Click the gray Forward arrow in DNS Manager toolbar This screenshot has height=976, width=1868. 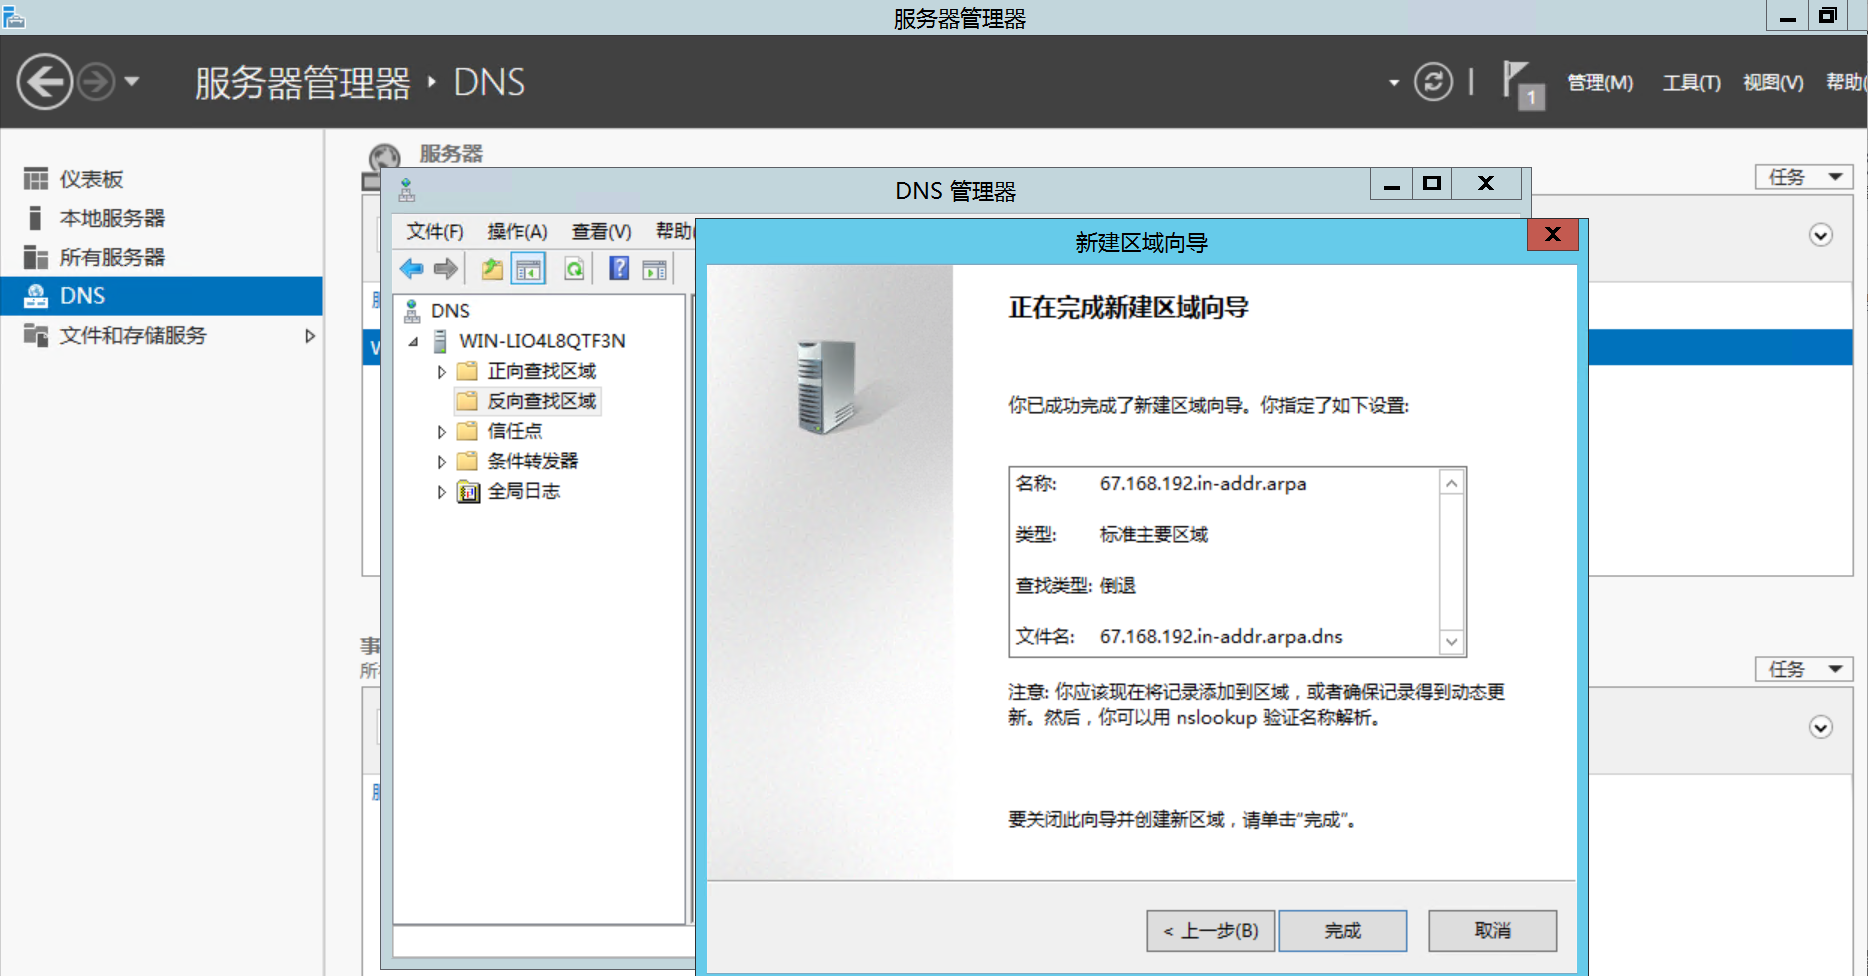coord(446,268)
